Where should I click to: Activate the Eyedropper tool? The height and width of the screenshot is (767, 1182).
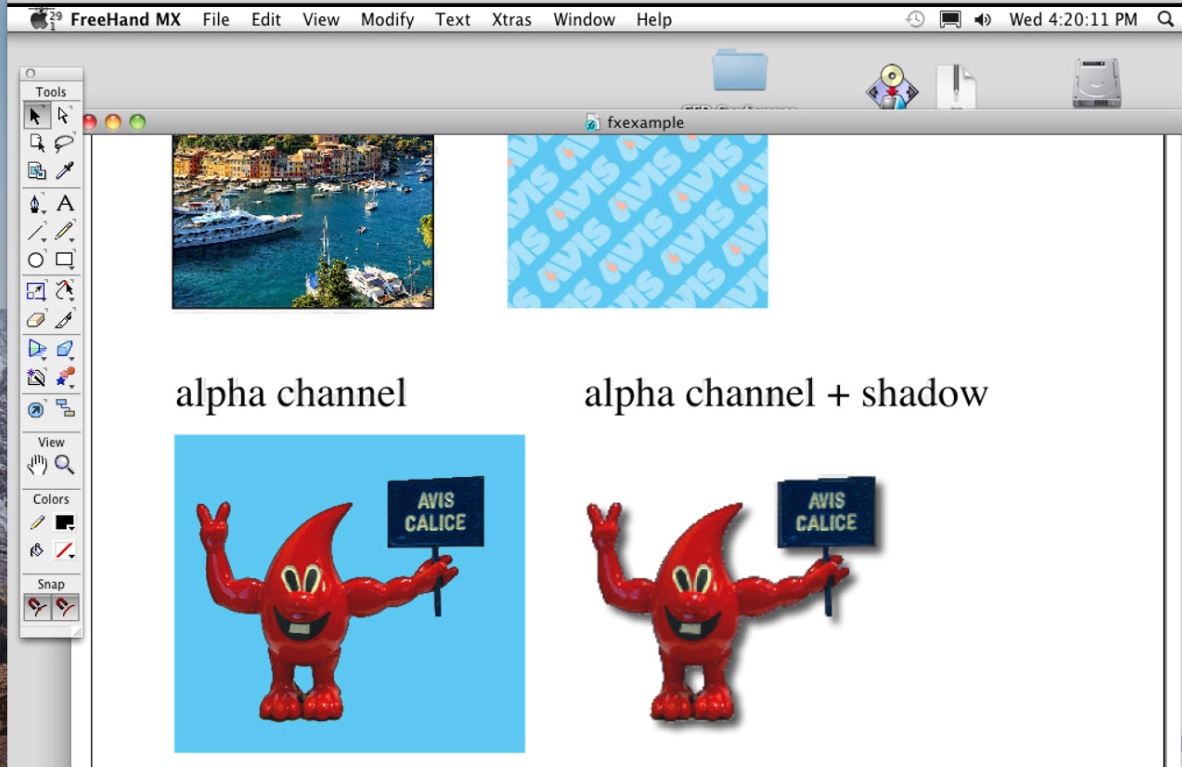point(64,170)
